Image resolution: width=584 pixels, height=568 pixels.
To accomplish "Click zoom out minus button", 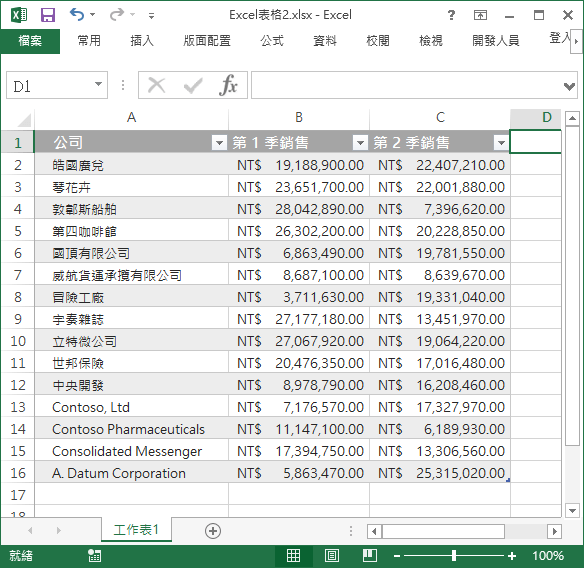I will pyautogui.click(x=397, y=556).
